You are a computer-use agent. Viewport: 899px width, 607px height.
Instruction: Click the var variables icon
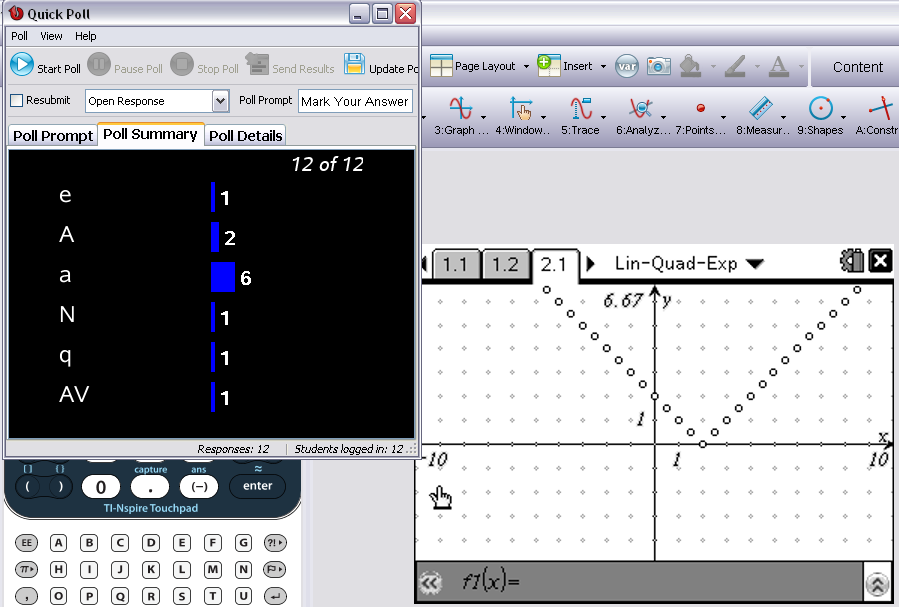627,66
